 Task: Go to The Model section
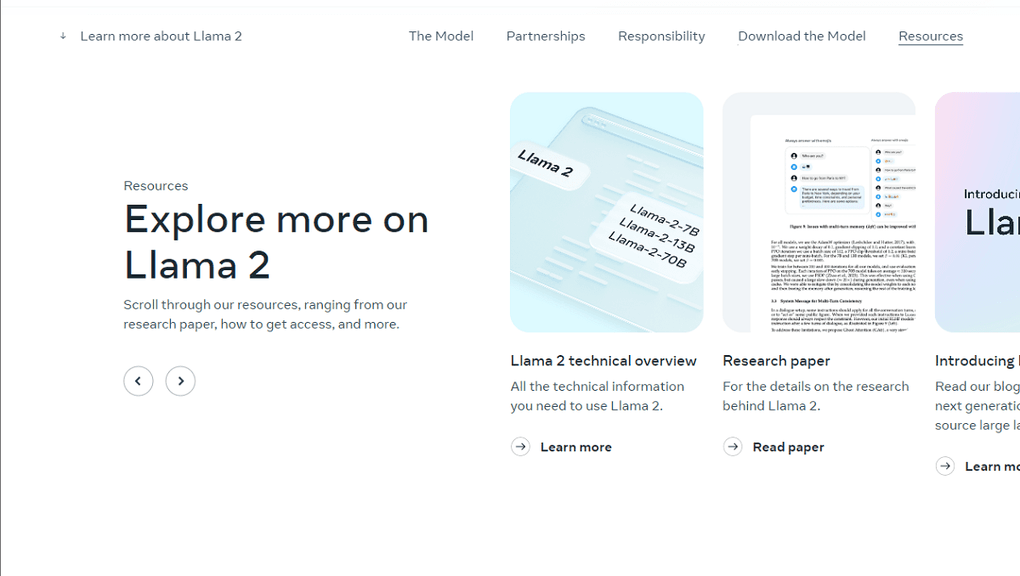(x=441, y=36)
